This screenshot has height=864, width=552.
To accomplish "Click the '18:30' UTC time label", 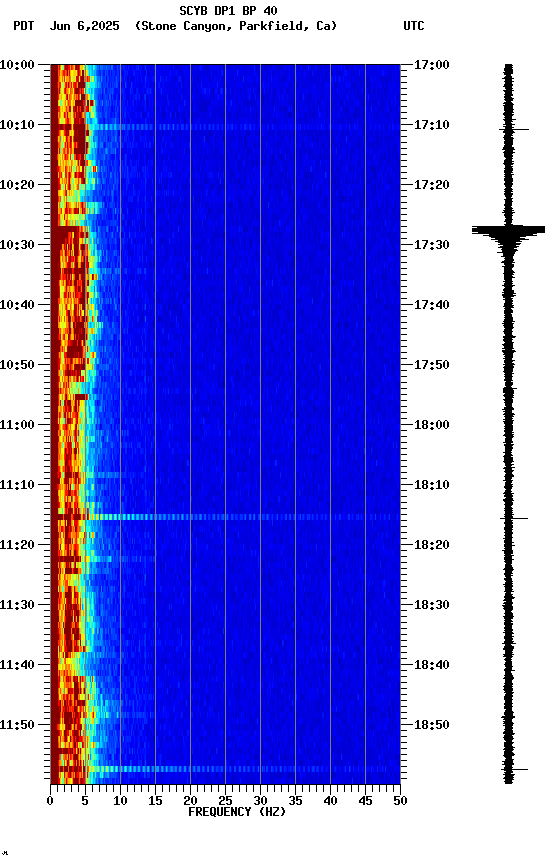I will coord(432,605).
